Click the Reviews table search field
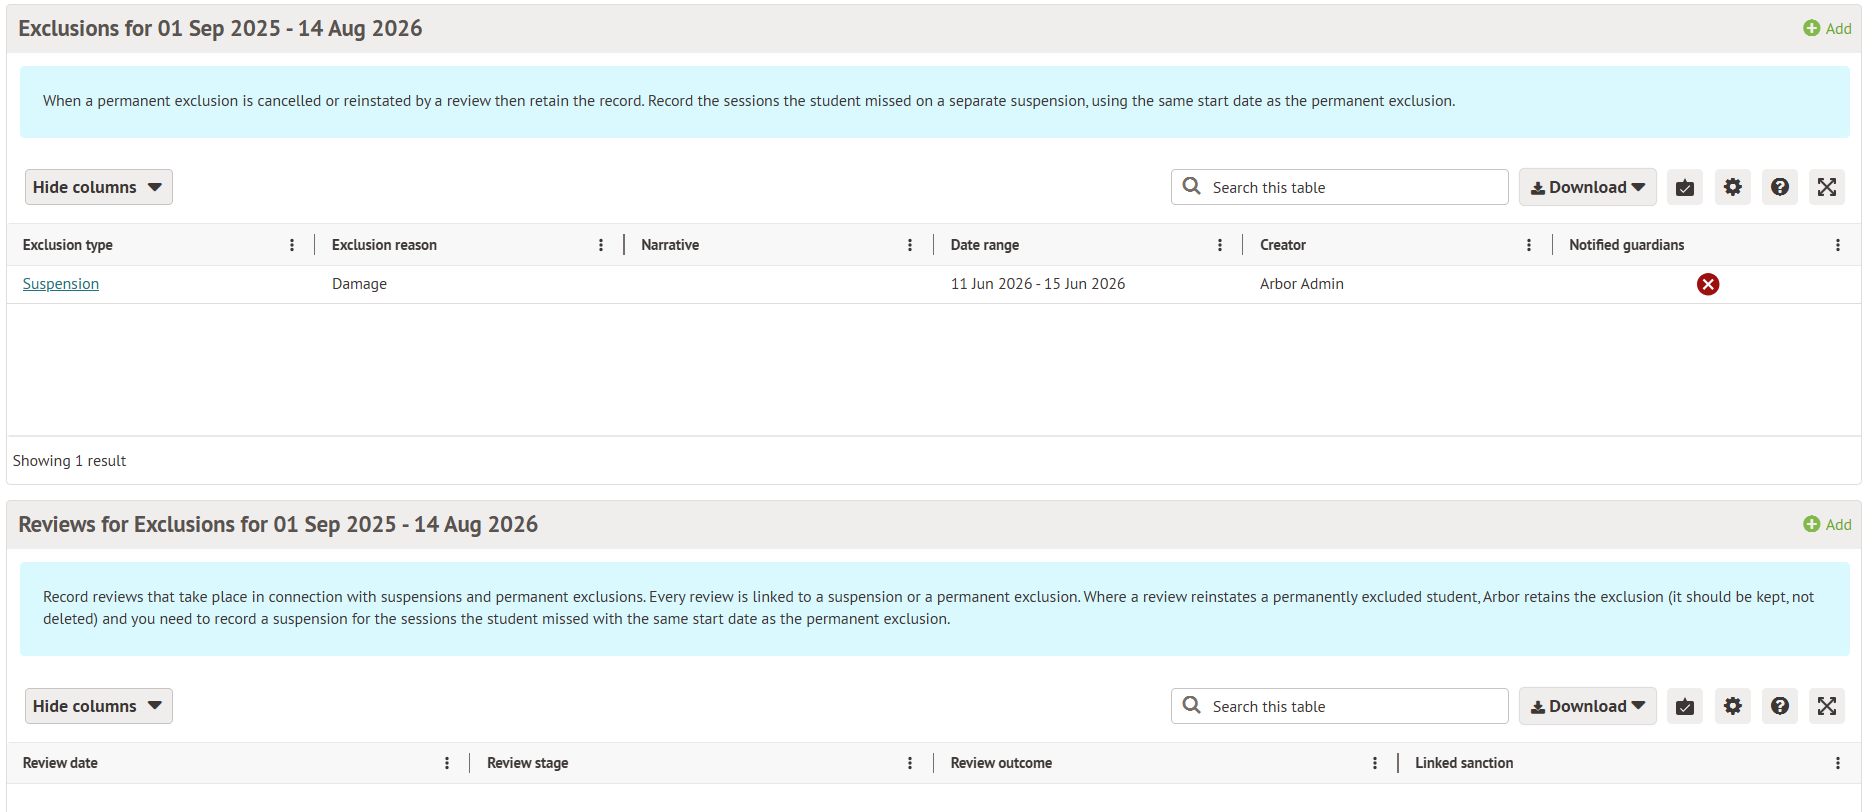Viewport: 1870px width, 812px height. pyautogui.click(x=1339, y=706)
